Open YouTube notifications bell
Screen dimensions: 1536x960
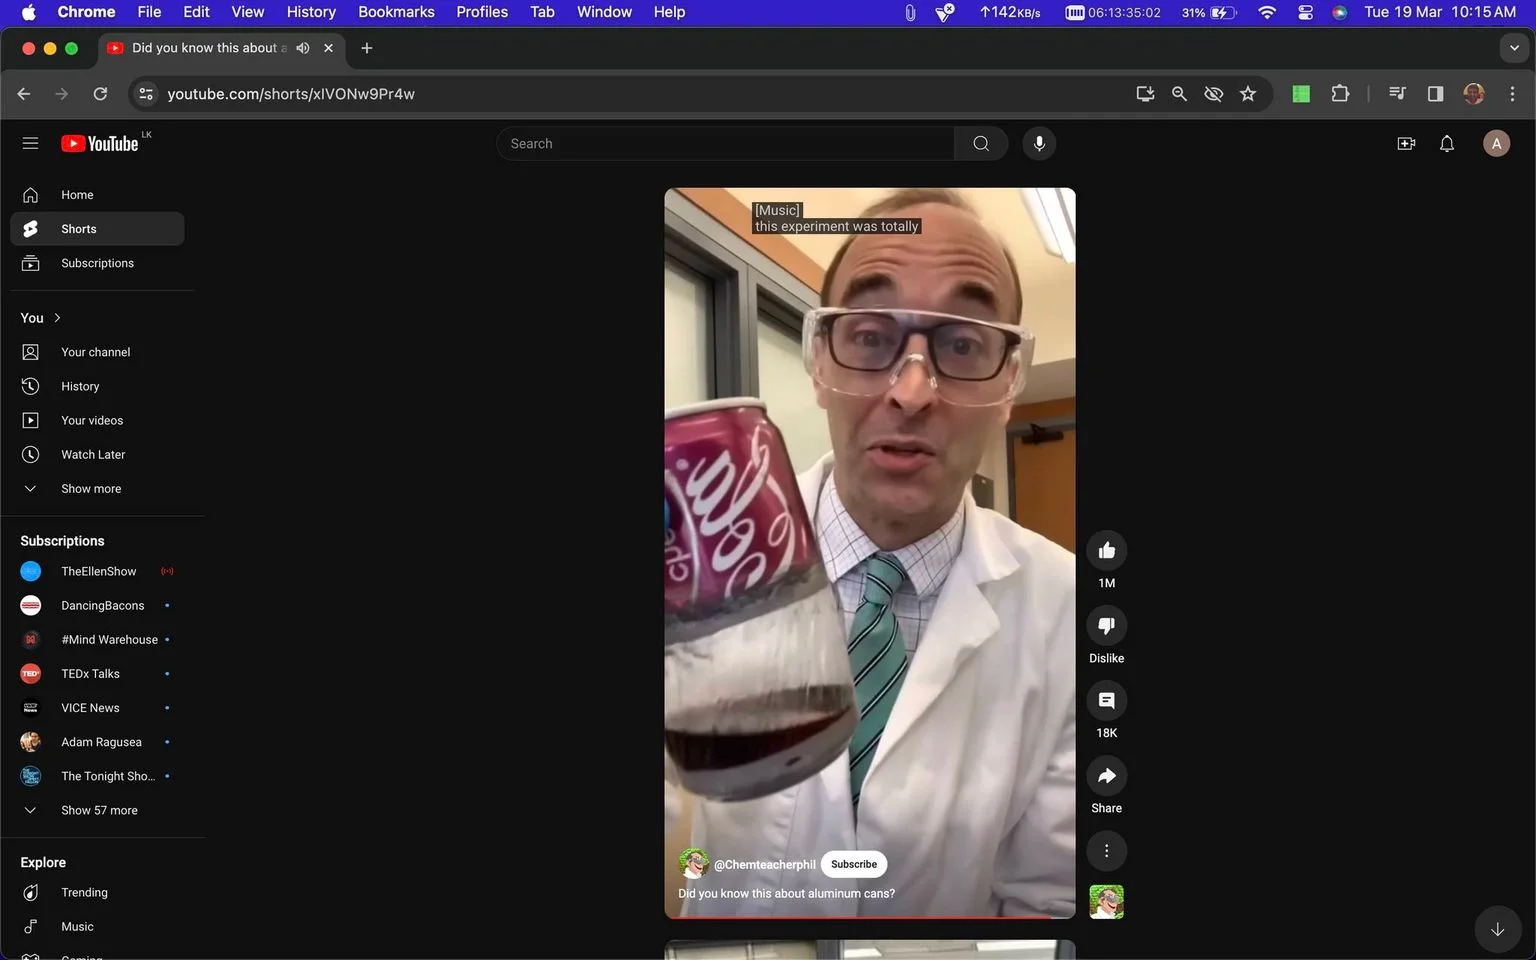click(x=1446, y=144)
